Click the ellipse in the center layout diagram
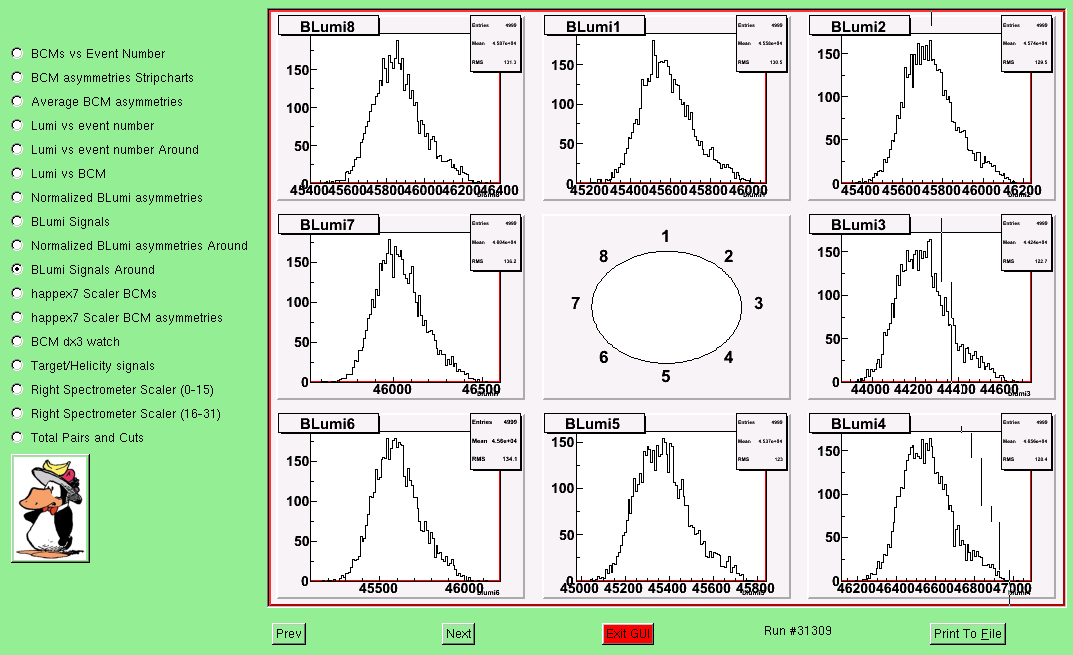 pos(667,307)
